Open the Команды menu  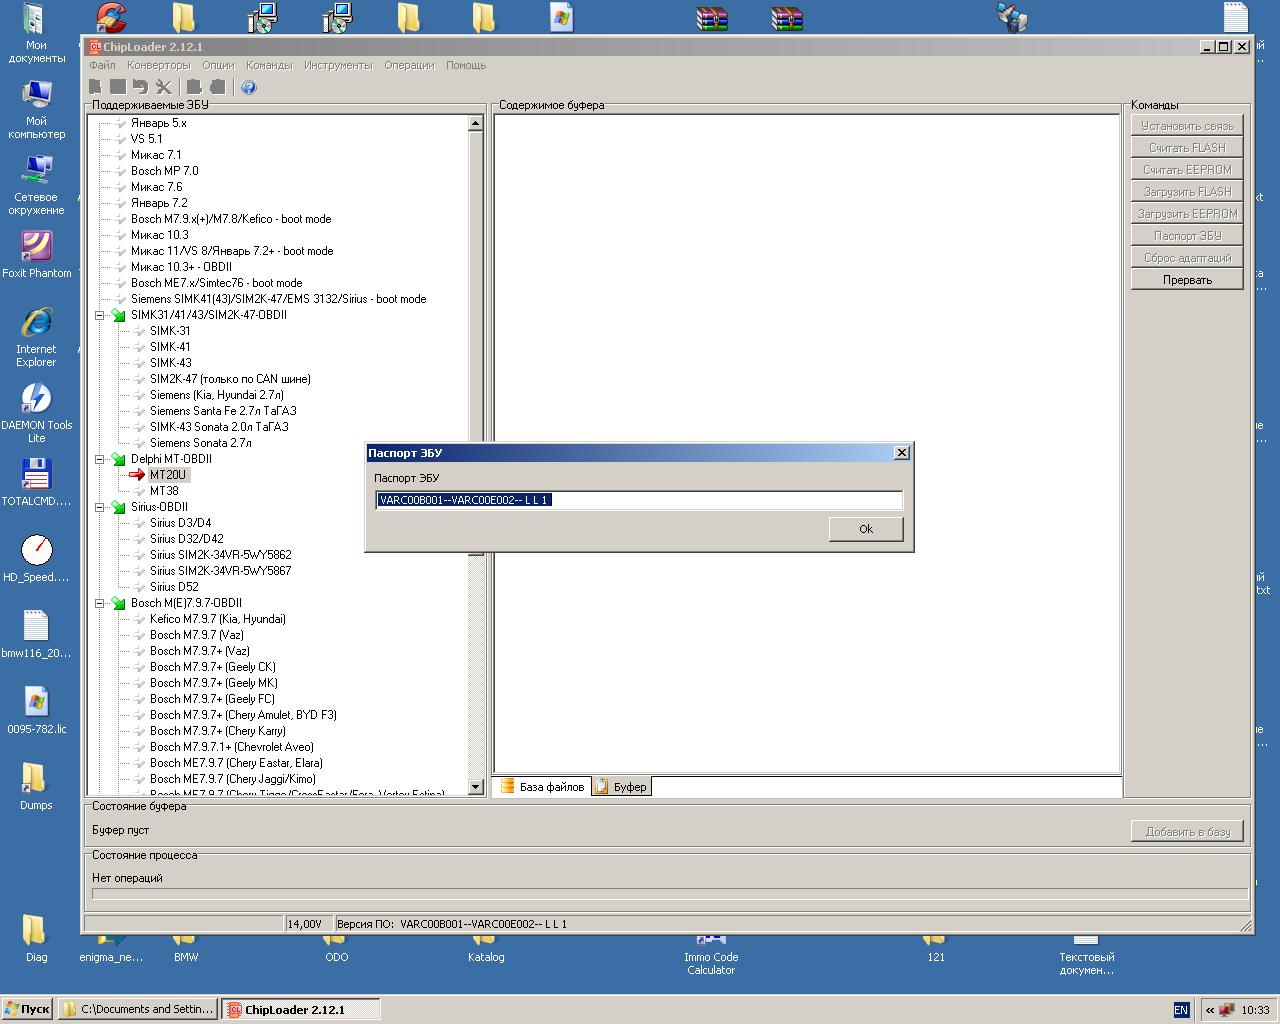point(269,65)
